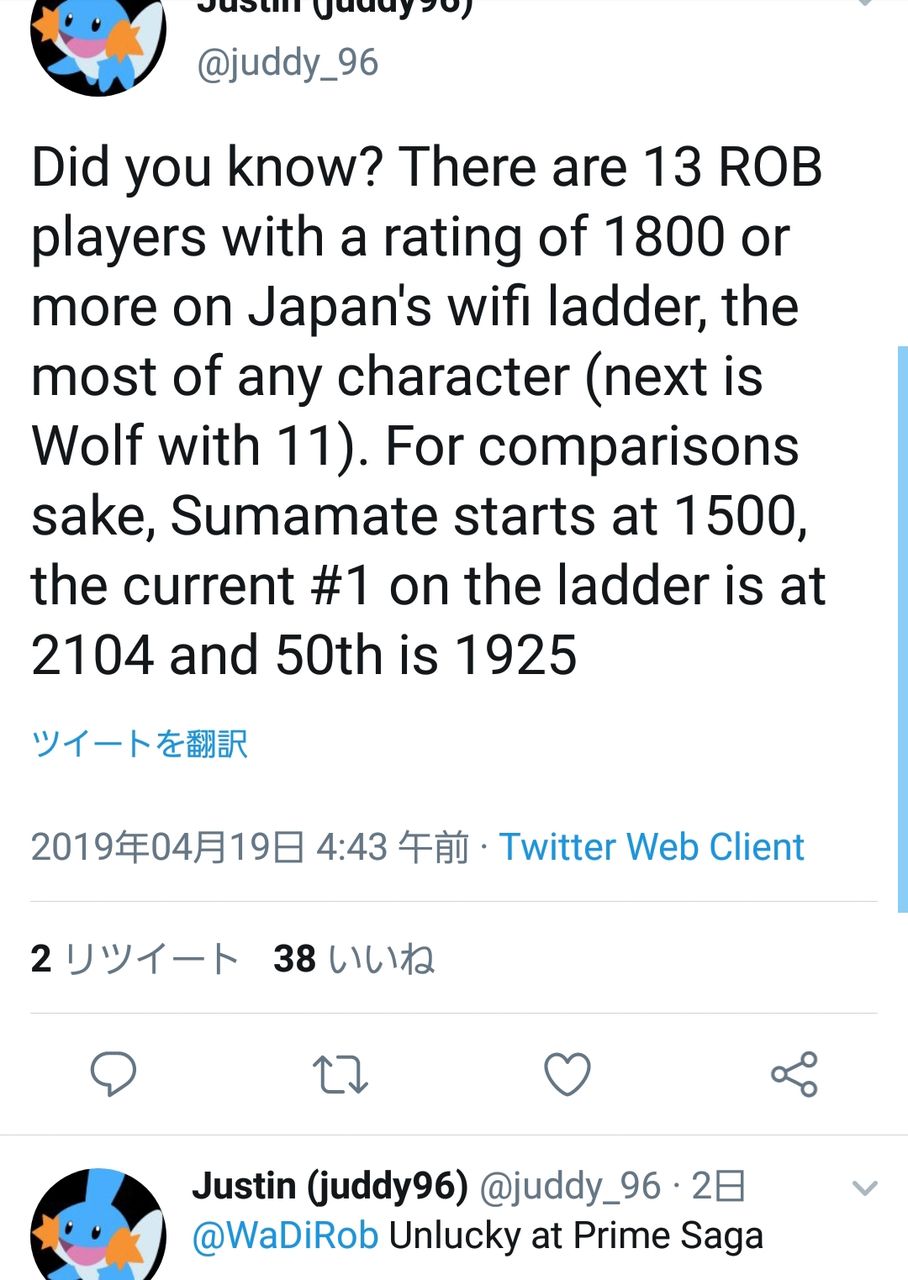Click the @juddy_96 handle under the header
Viewport: 908px width, 1280px height.
(288, 63)
